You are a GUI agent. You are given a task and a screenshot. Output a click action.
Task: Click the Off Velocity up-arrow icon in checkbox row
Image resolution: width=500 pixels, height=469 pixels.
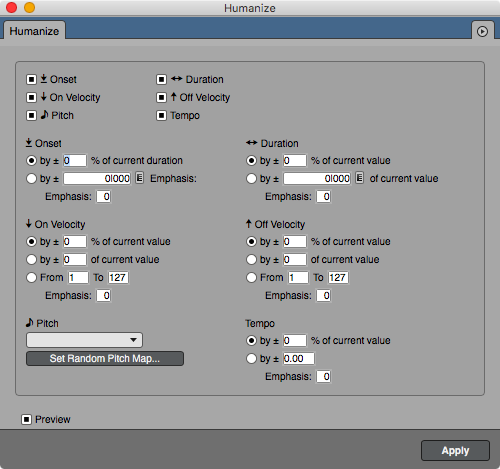173,97
